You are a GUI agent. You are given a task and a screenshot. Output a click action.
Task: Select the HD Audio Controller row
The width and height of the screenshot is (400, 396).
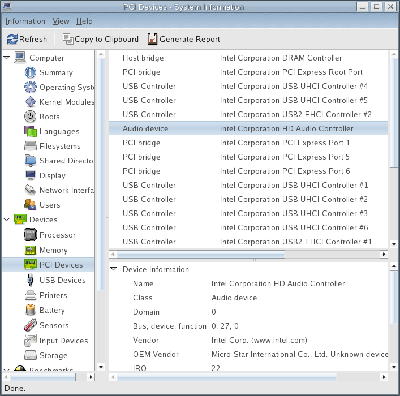248,128
